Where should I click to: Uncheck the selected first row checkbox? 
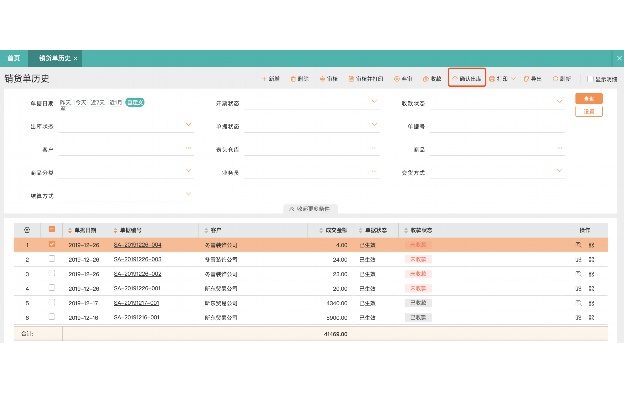pos(52,244)
